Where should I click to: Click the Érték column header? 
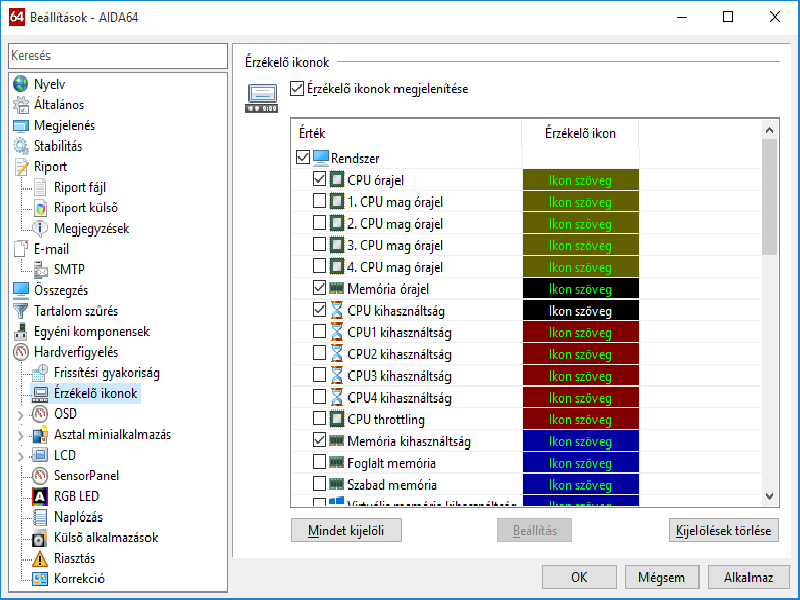click(407, 133)
